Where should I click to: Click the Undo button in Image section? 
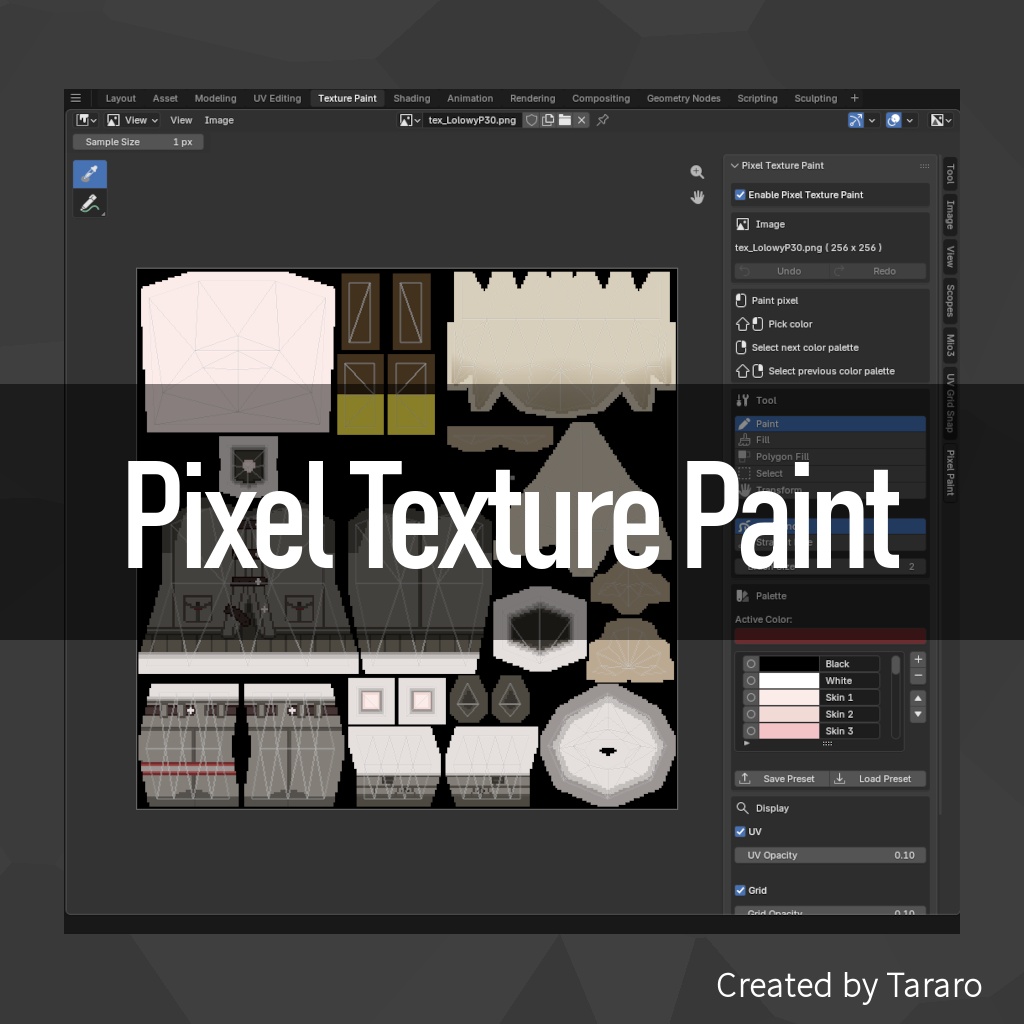(x=782, y=271)
